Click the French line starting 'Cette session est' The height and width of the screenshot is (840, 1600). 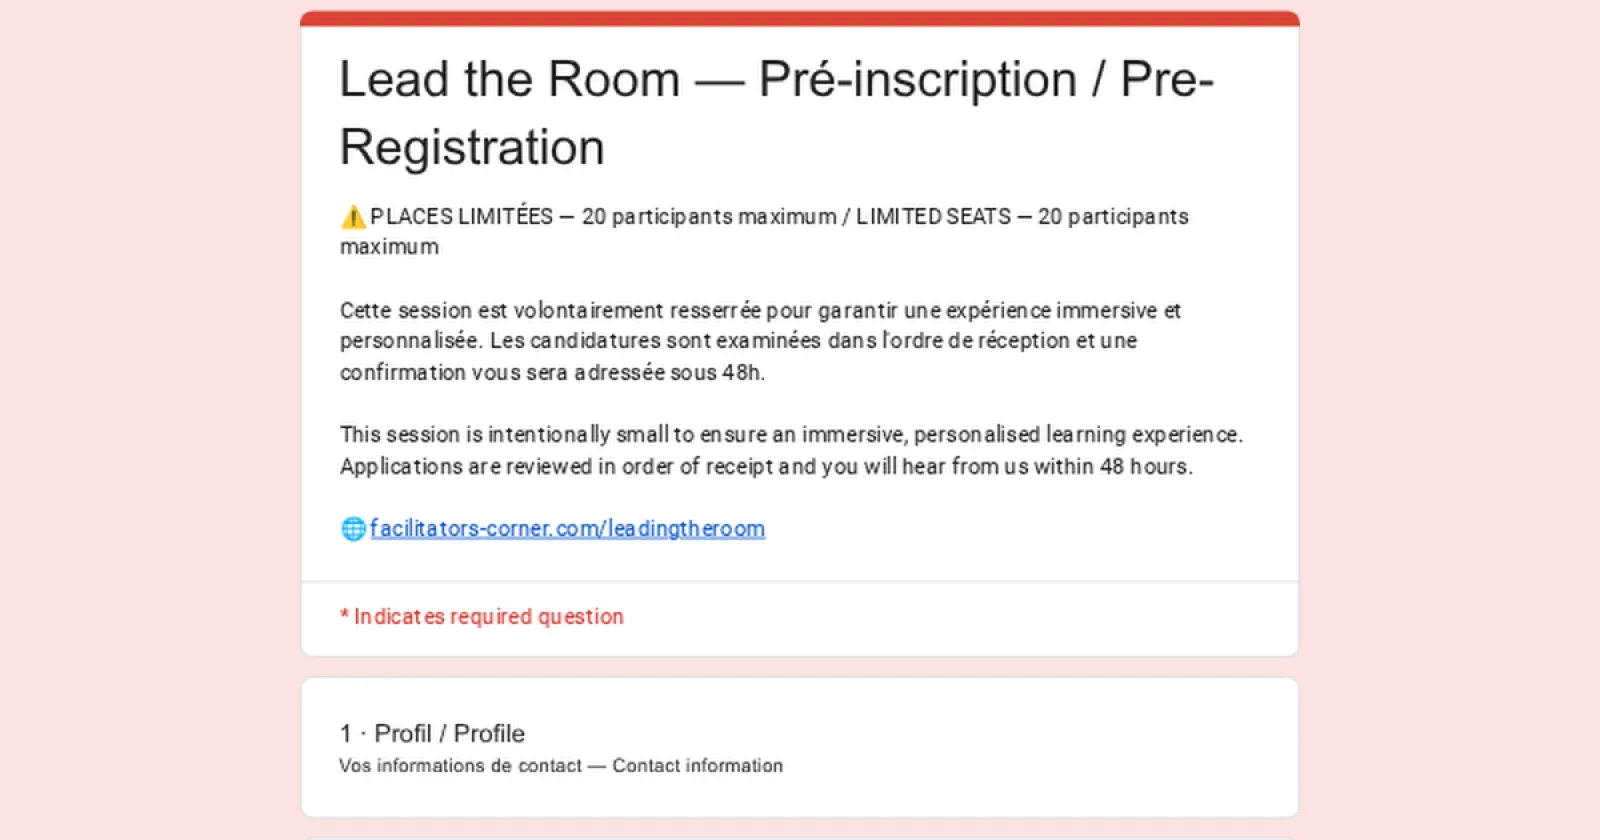tap(760, 311)
